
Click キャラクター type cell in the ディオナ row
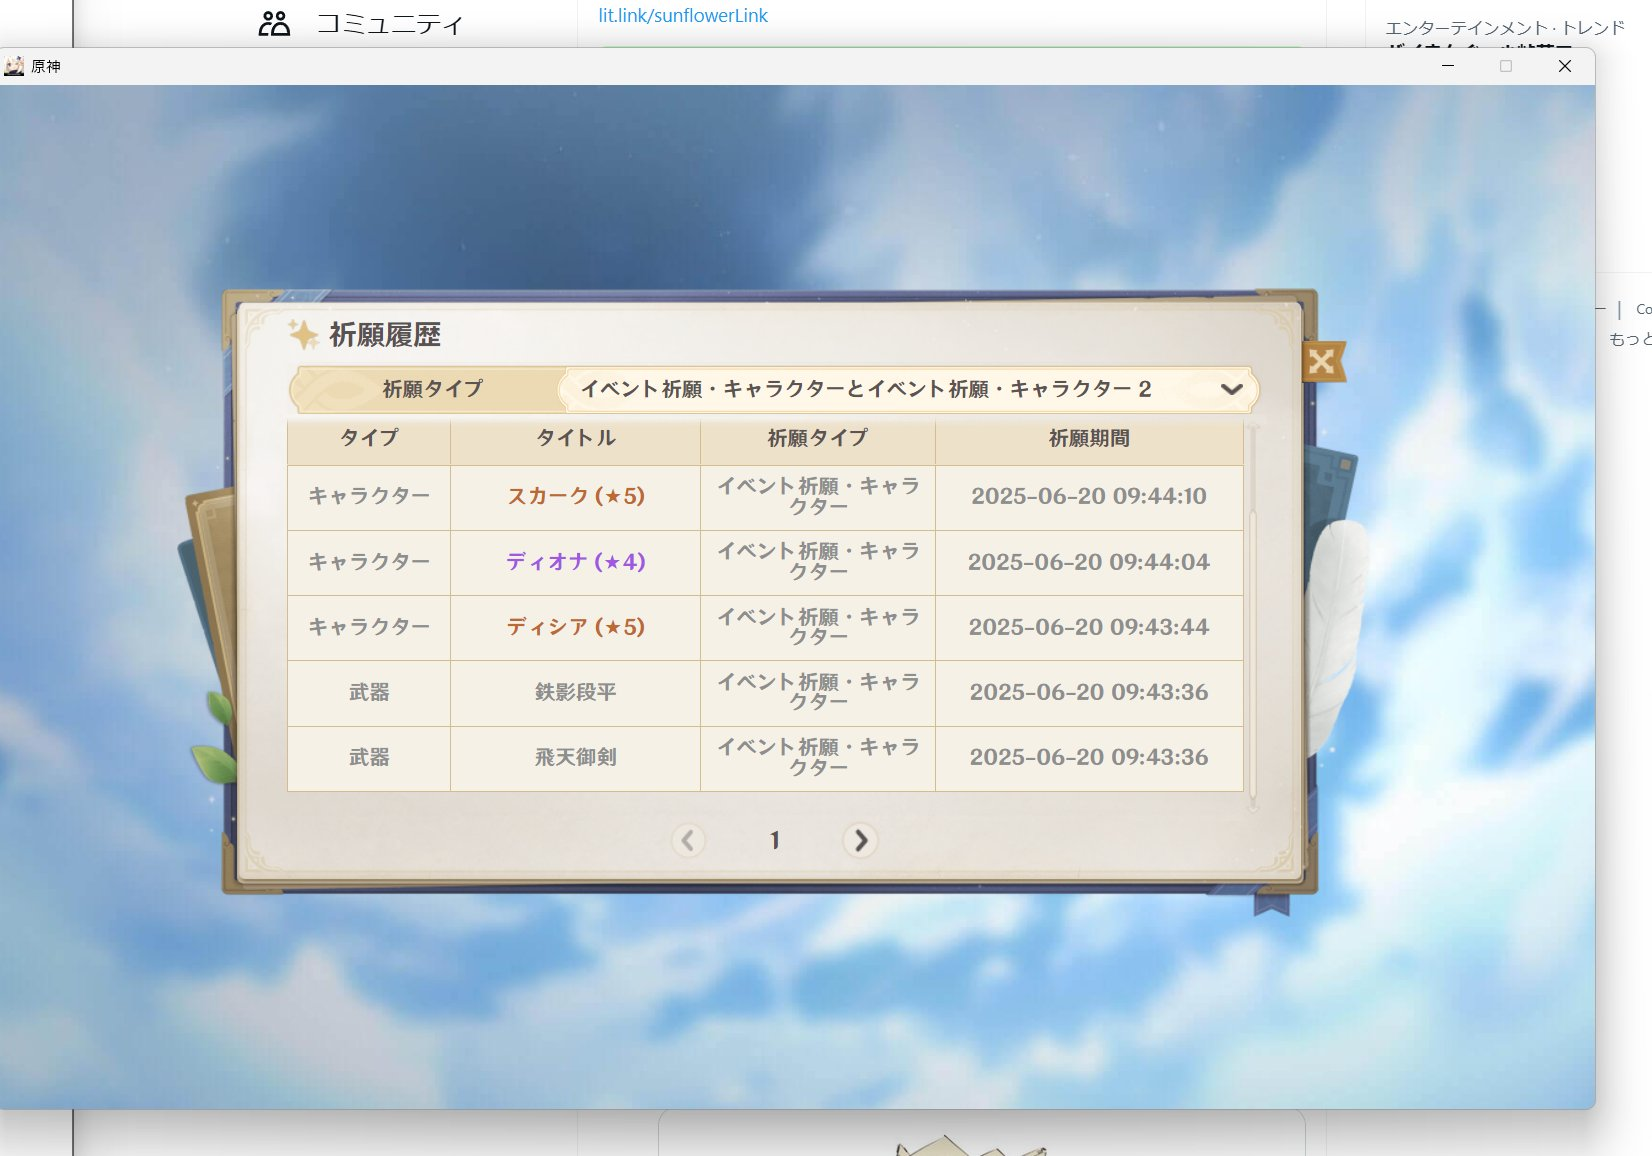pyautogui.click(x=369, y=562)
